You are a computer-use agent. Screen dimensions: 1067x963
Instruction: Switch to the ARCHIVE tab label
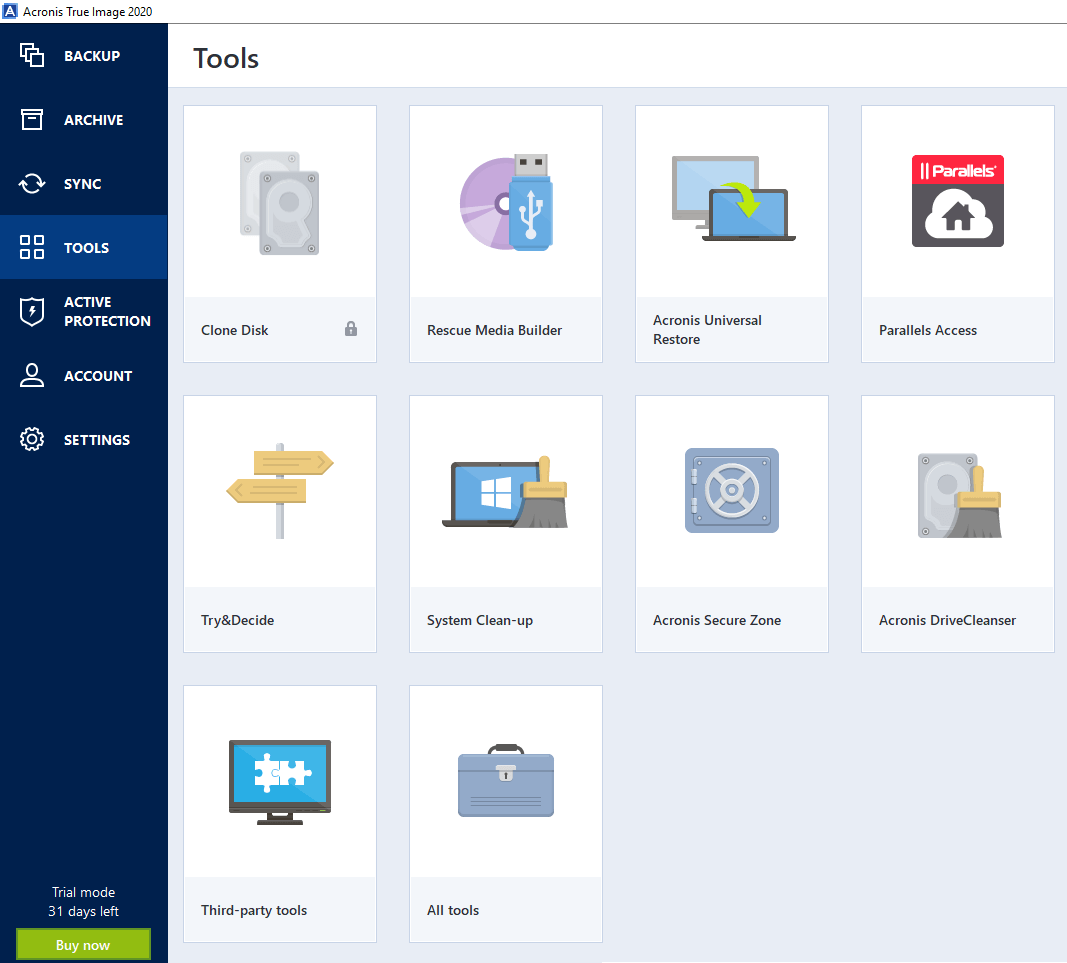(x=93, y=120)
